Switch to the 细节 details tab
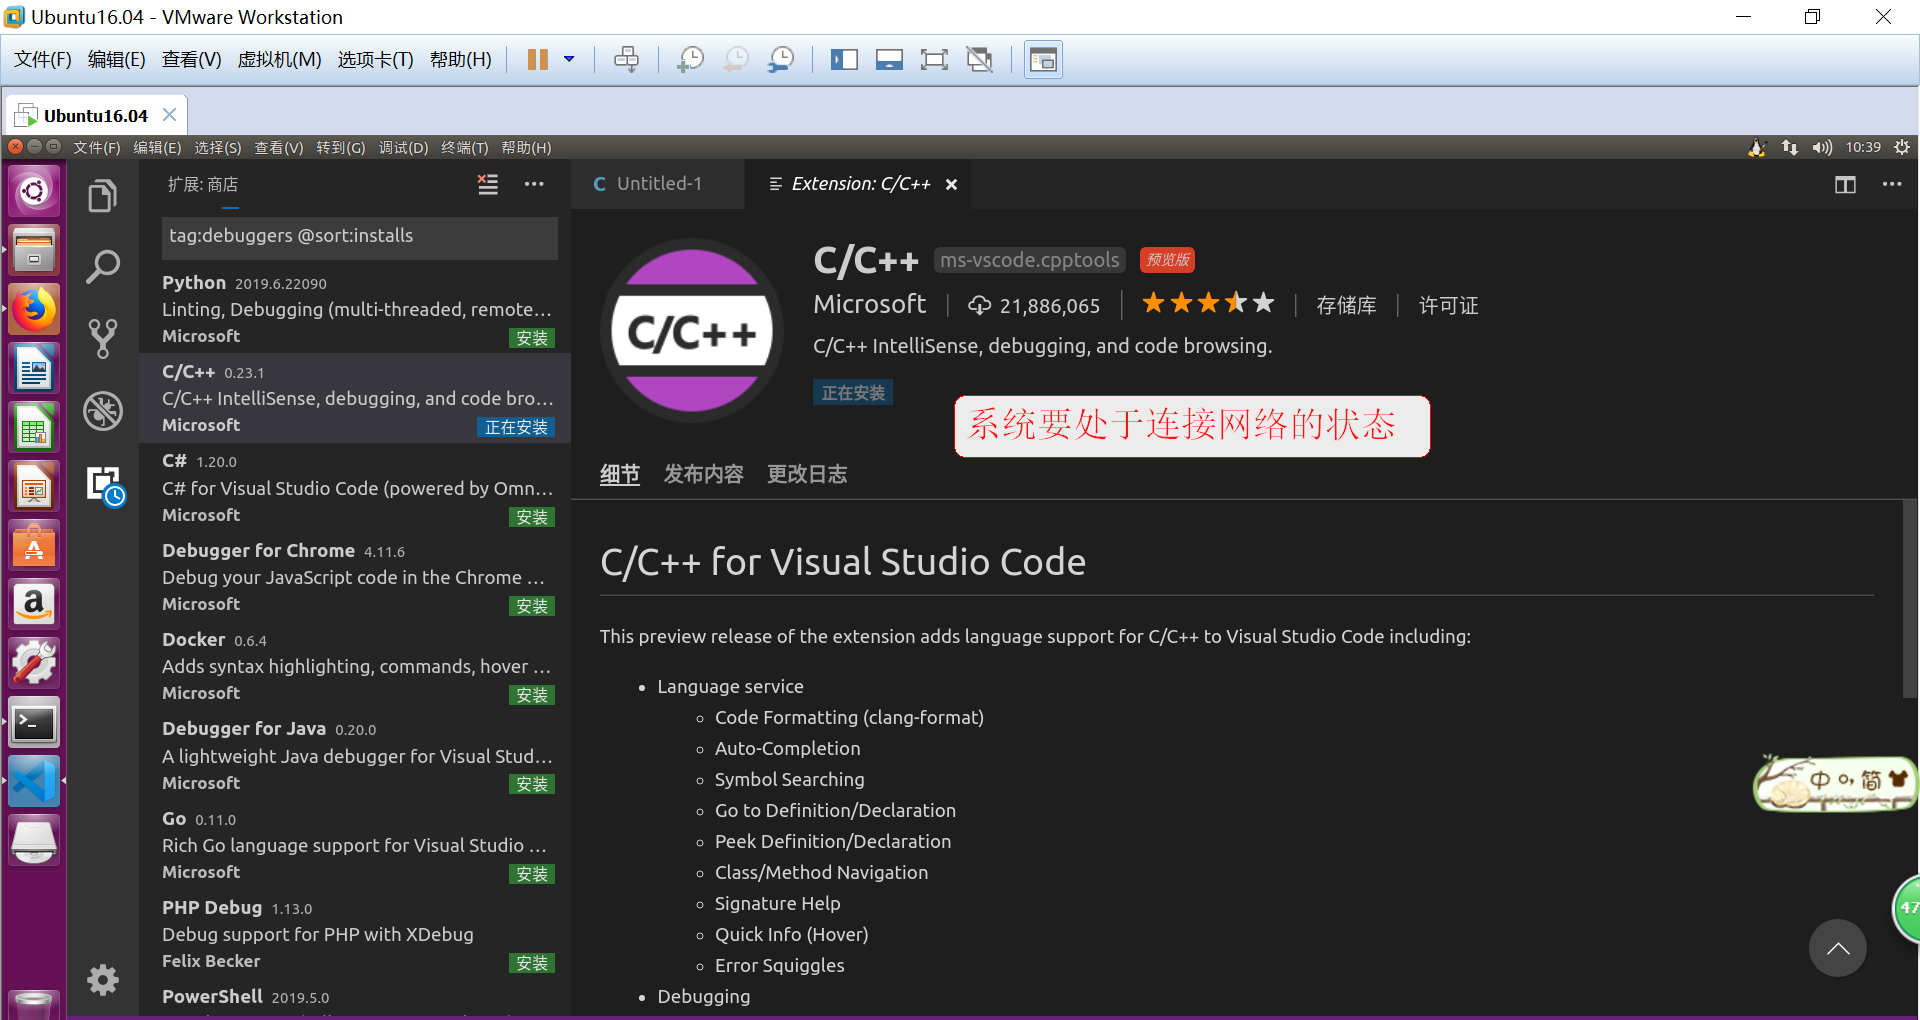 pos(620,474)
